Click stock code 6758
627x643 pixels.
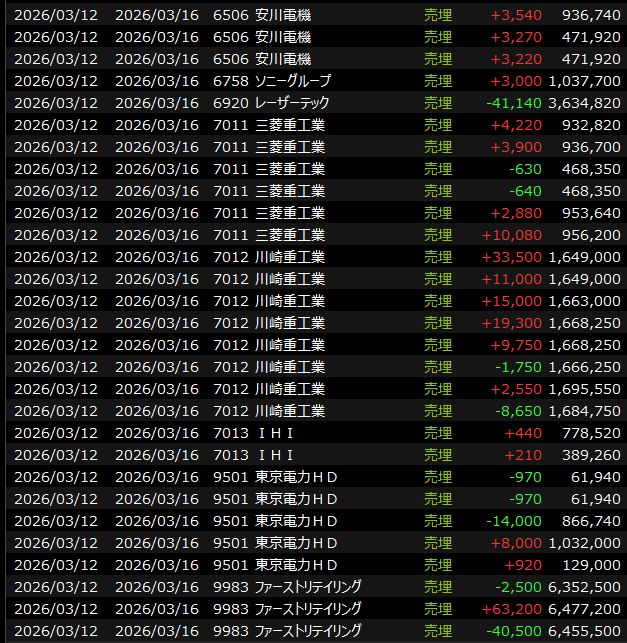pos(230,80)
